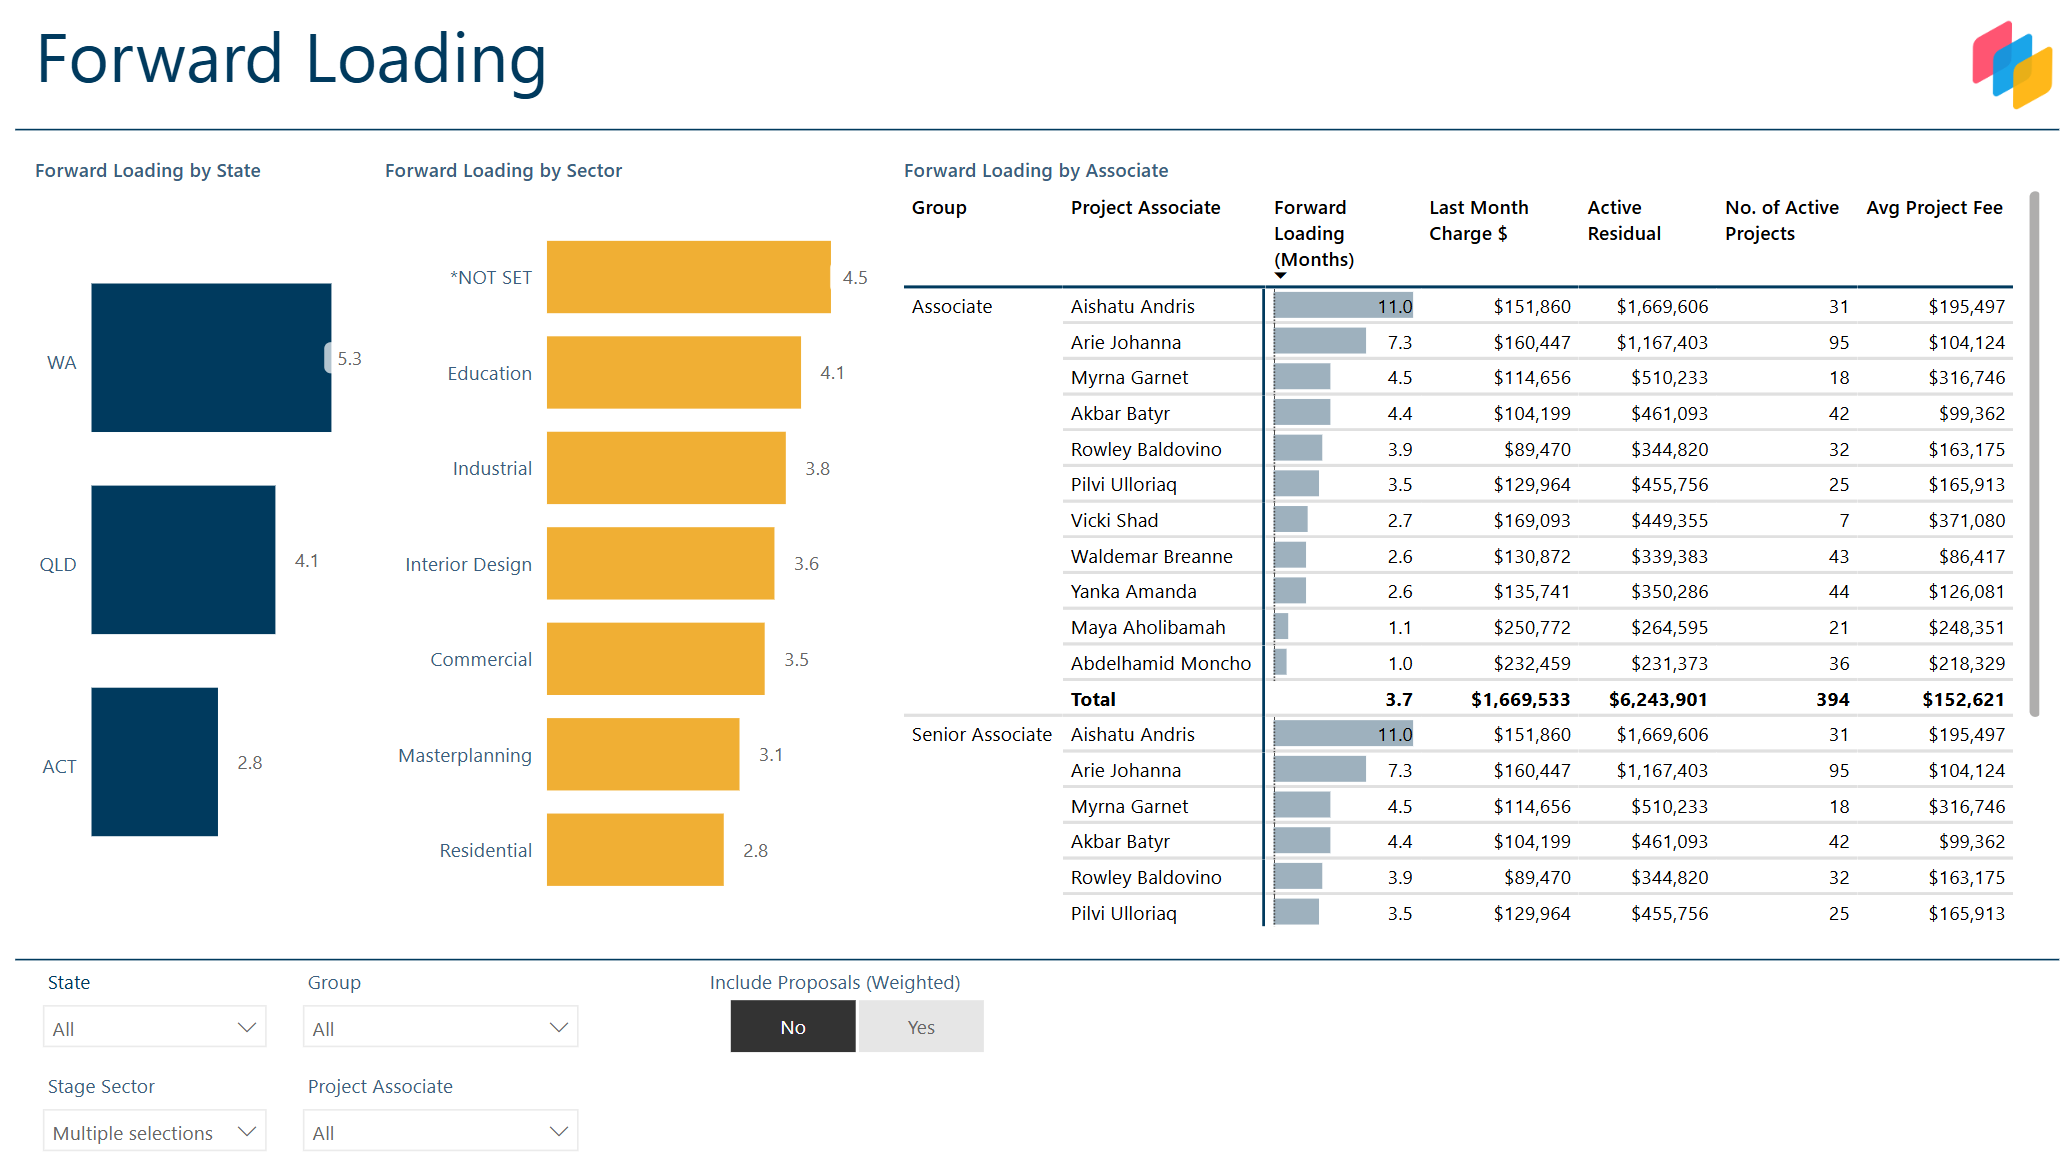Click Vicki Shad in the table
This screenshot has height=1157, width=2072.
tap(1114, 521)
